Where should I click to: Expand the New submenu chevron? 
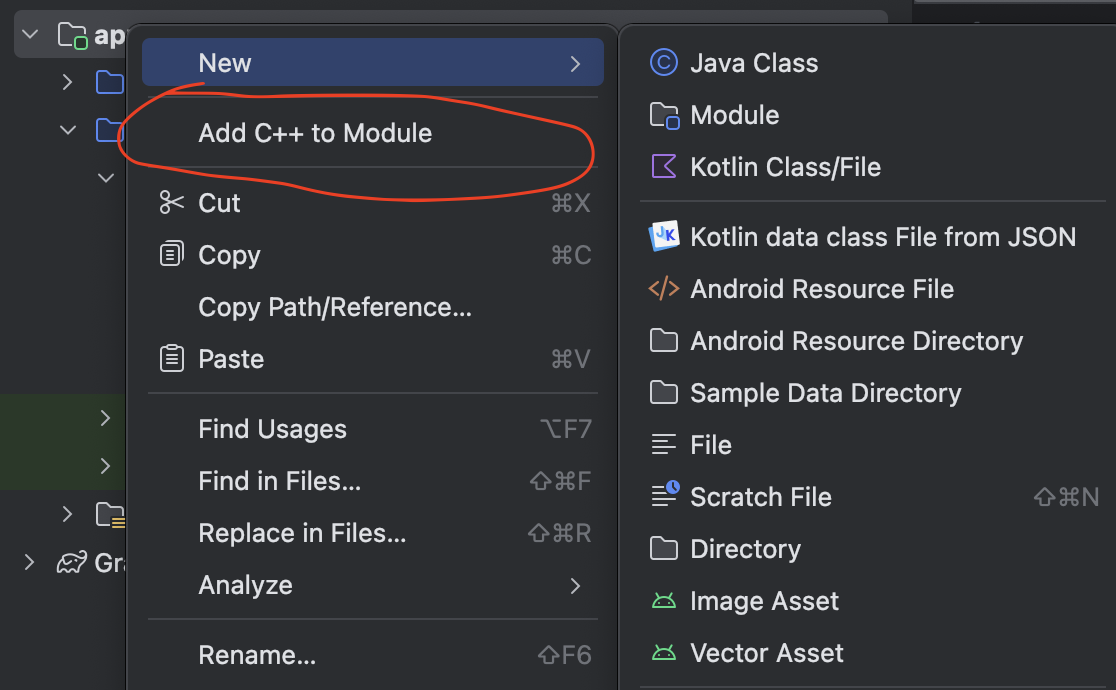(x=575, y=63)
